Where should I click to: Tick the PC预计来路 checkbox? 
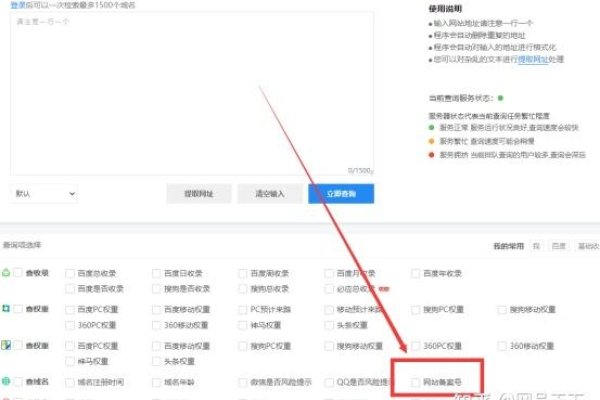point(243,309)
